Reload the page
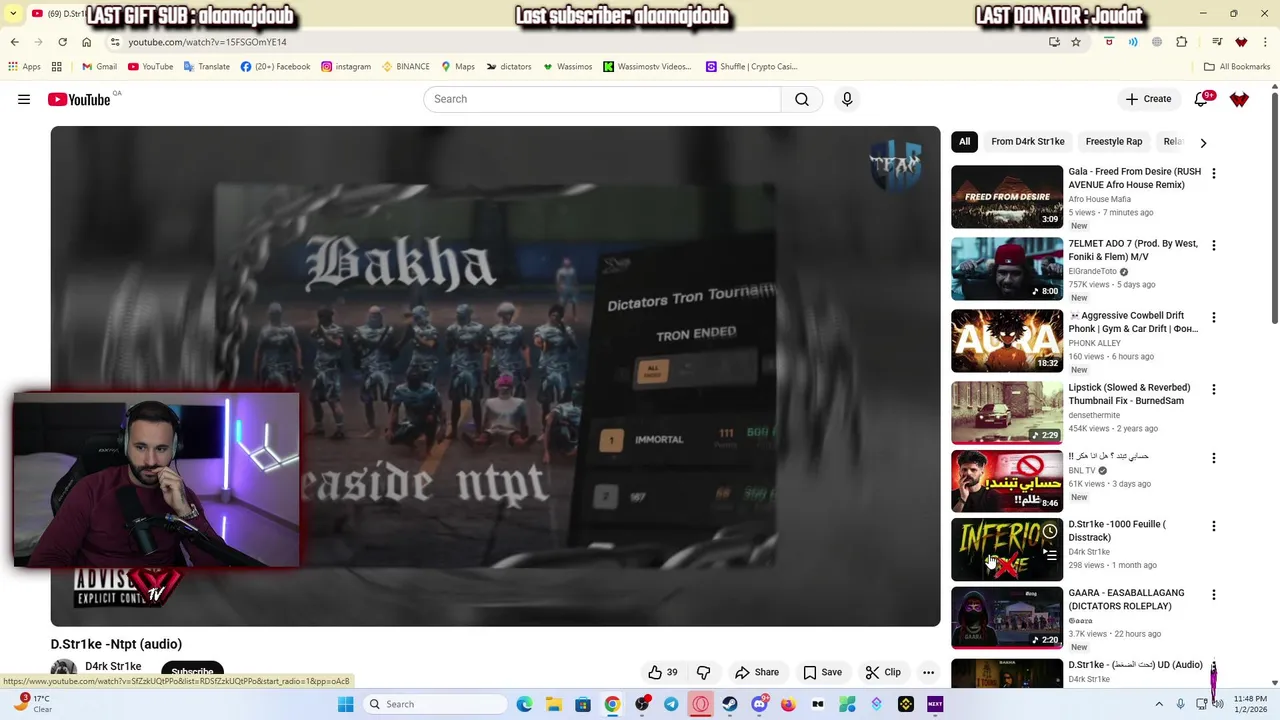This screenshot has height=720, width=1280. [x=62, y=42]
